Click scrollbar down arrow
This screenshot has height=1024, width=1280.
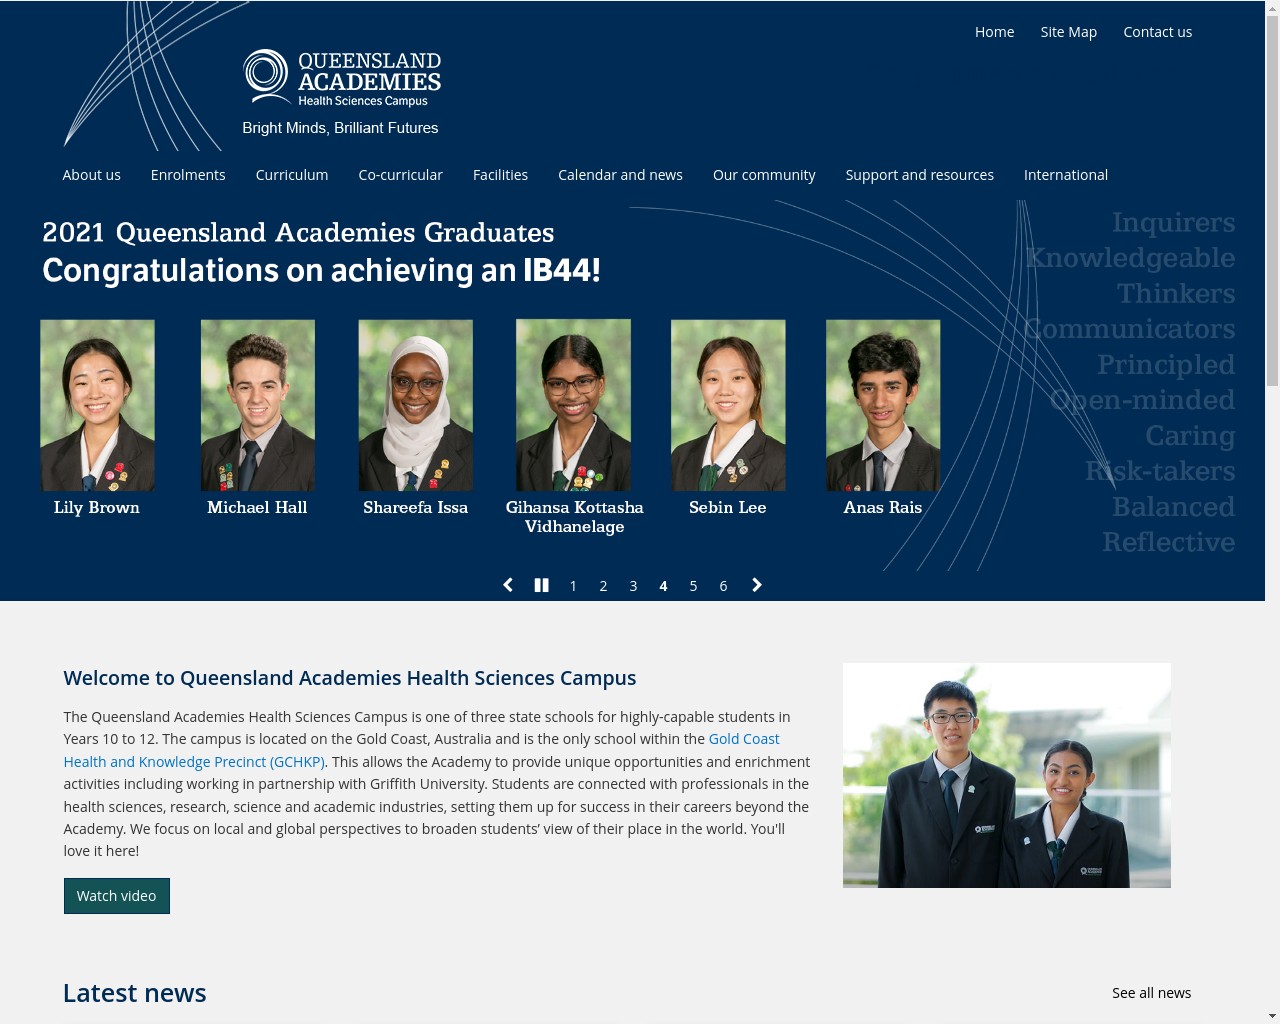[x=1272, y=1016]
